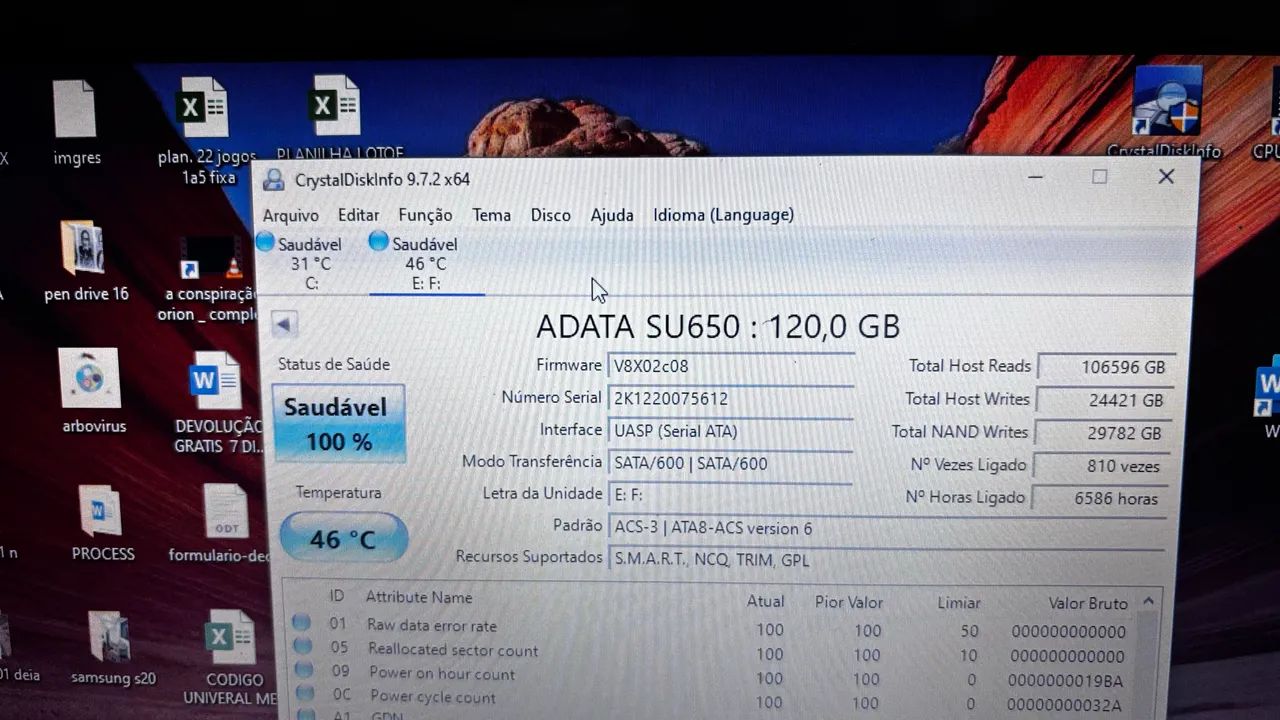Image resolution: width=1280 pixels, height=720 pixels.
Task: Select the Reallocated sector count row
Action: (x=713, y=654)
